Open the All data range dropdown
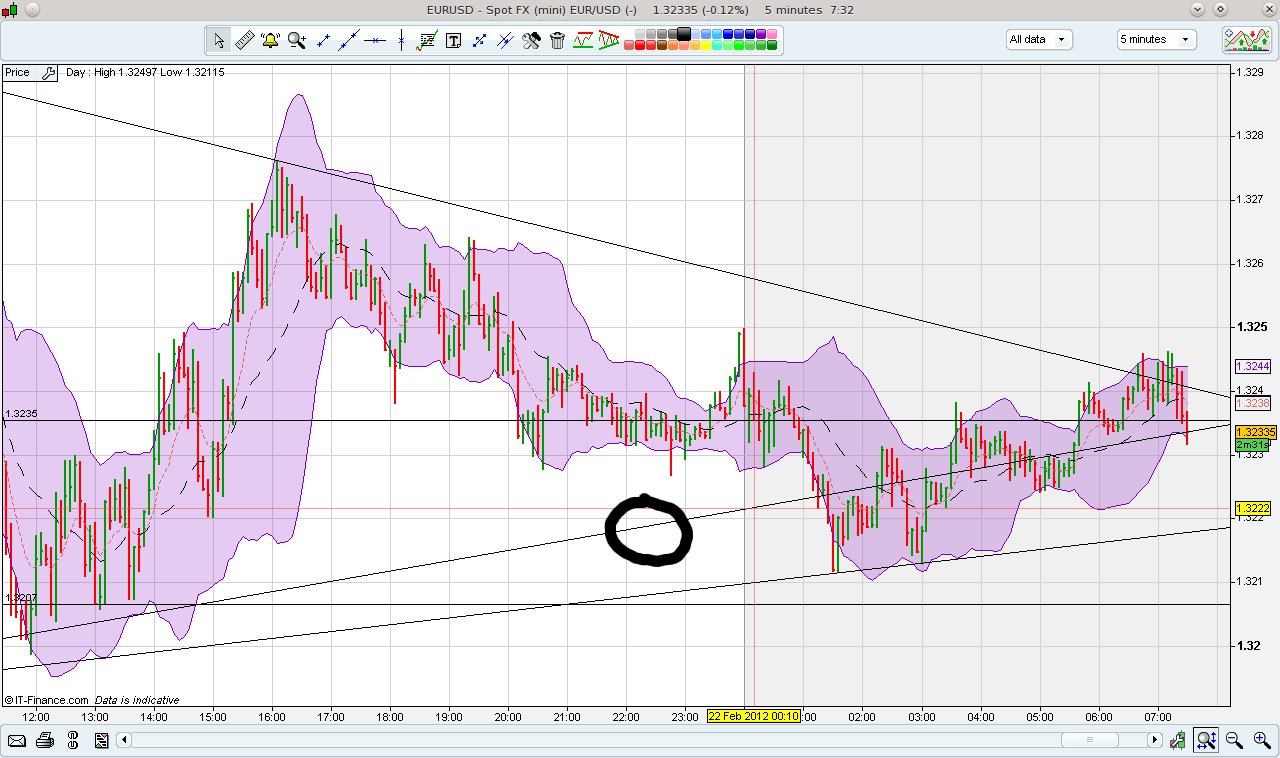The width and height of the screenshot is (1280, 758). (1038, 39)
